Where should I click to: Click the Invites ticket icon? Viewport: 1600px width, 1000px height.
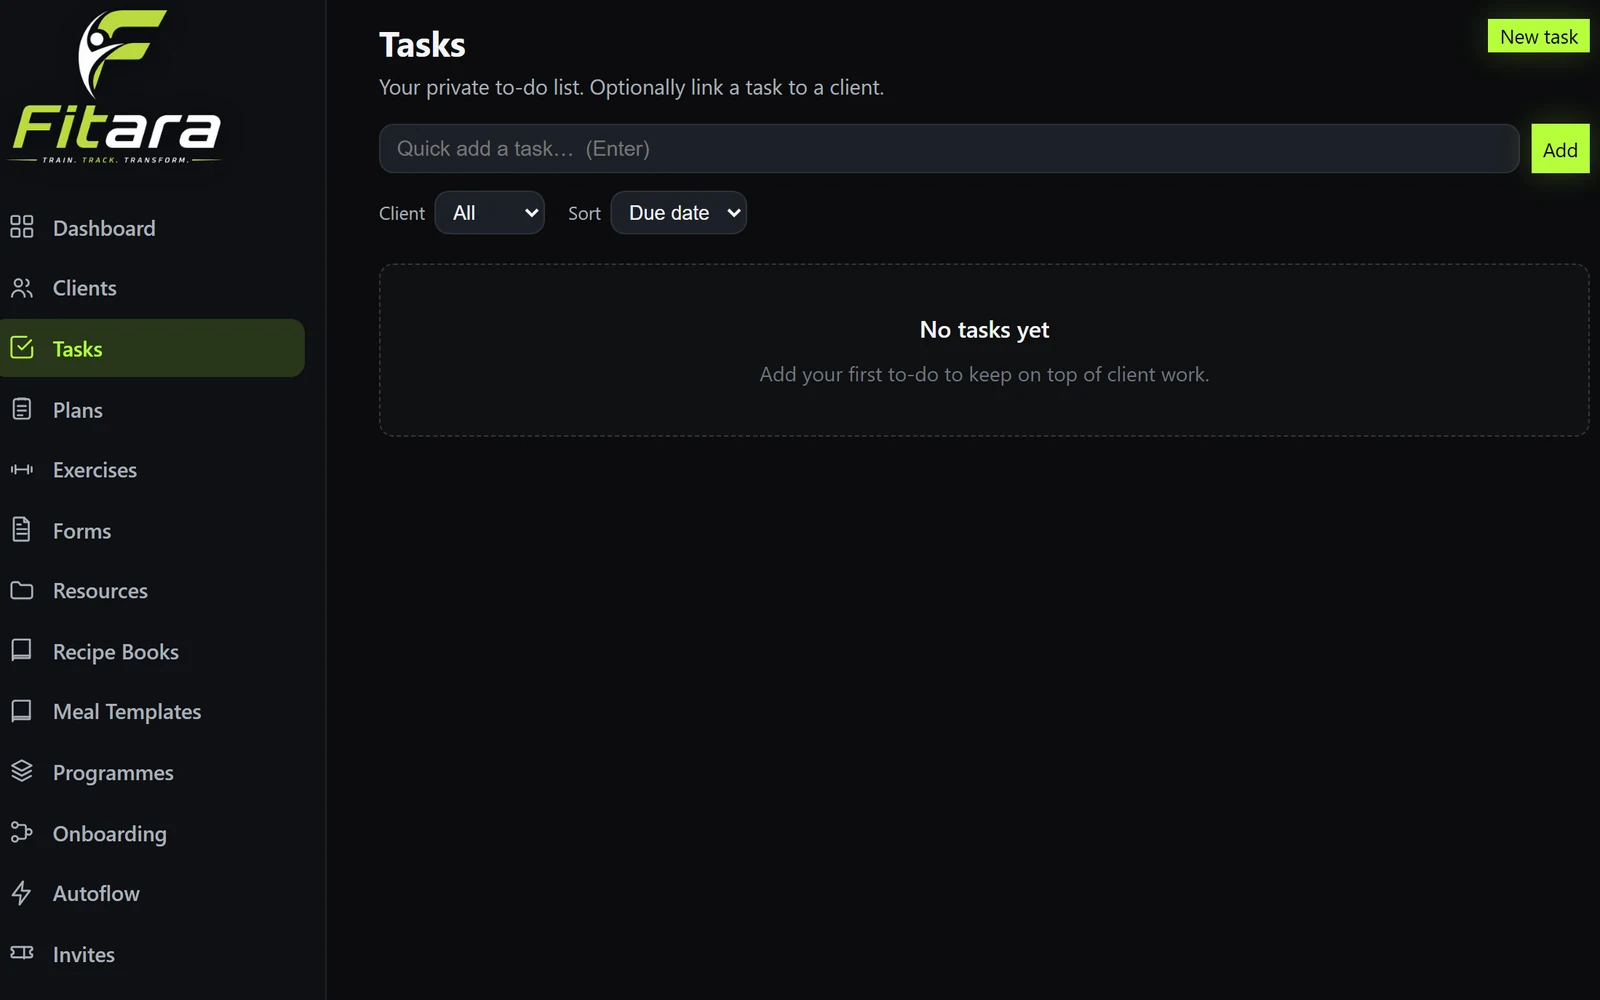pyautogui.click(x=22, y=953)
